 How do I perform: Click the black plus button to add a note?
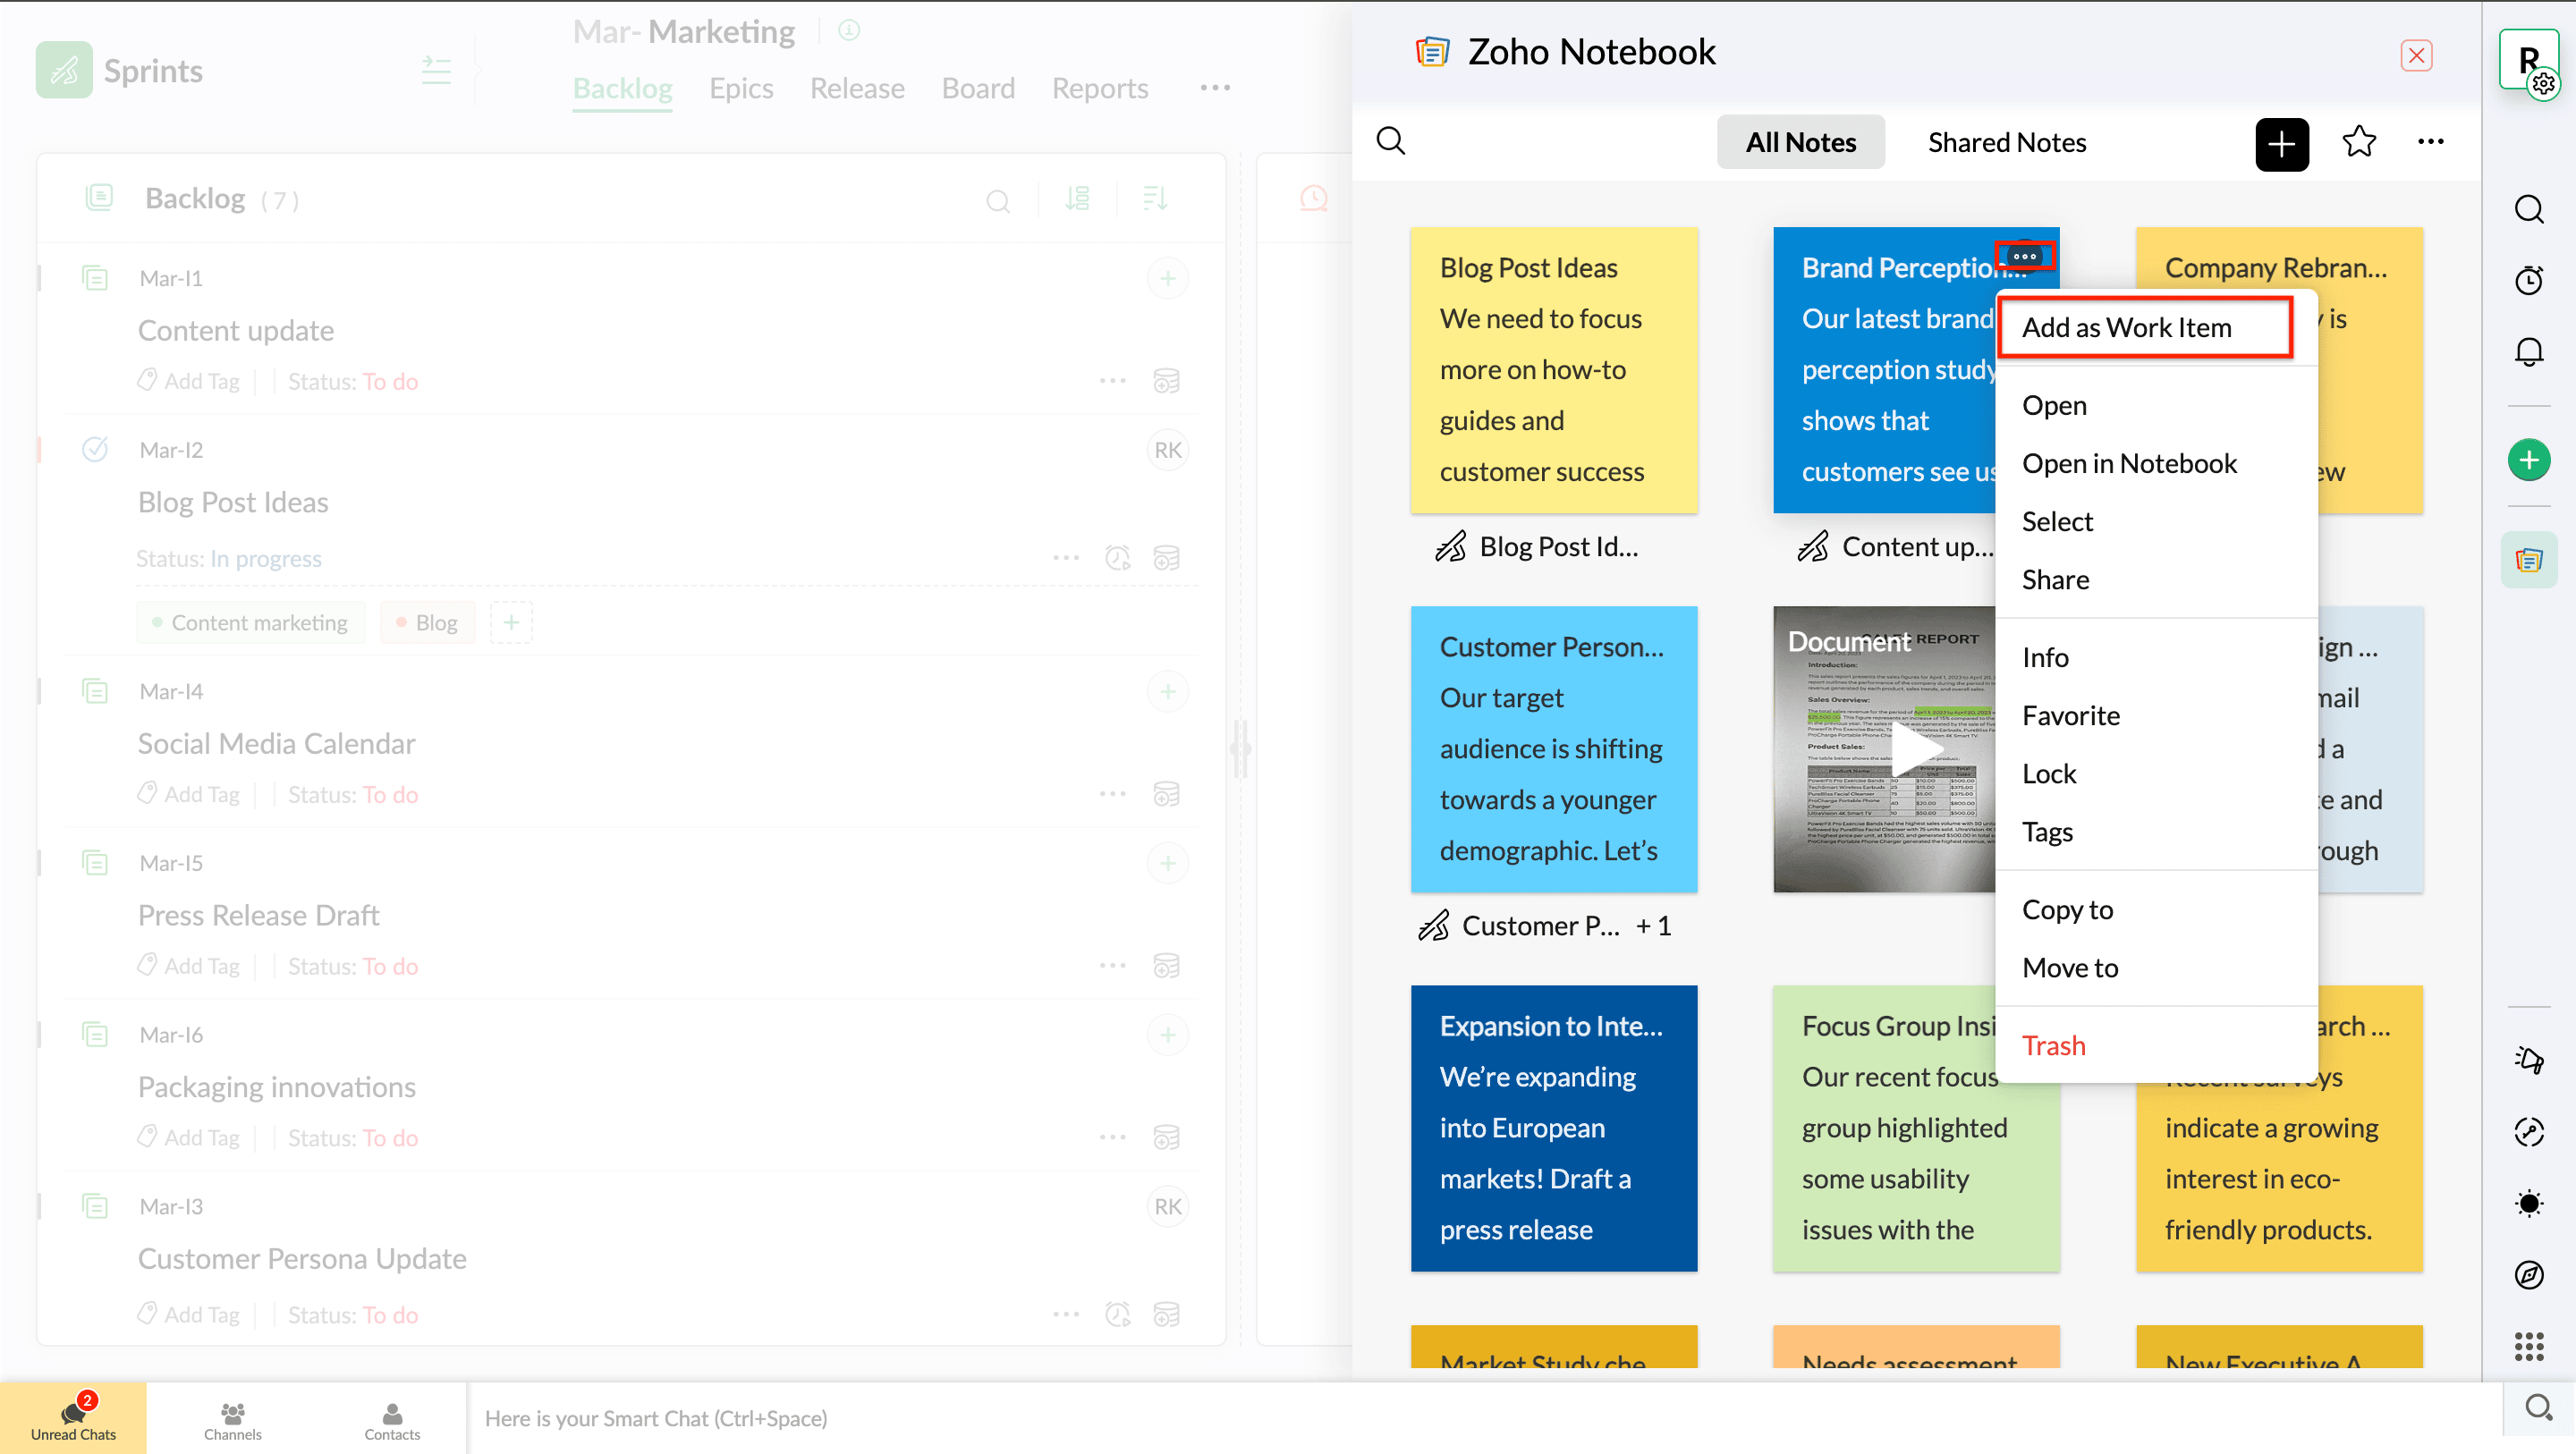(x=2281, y=143)
